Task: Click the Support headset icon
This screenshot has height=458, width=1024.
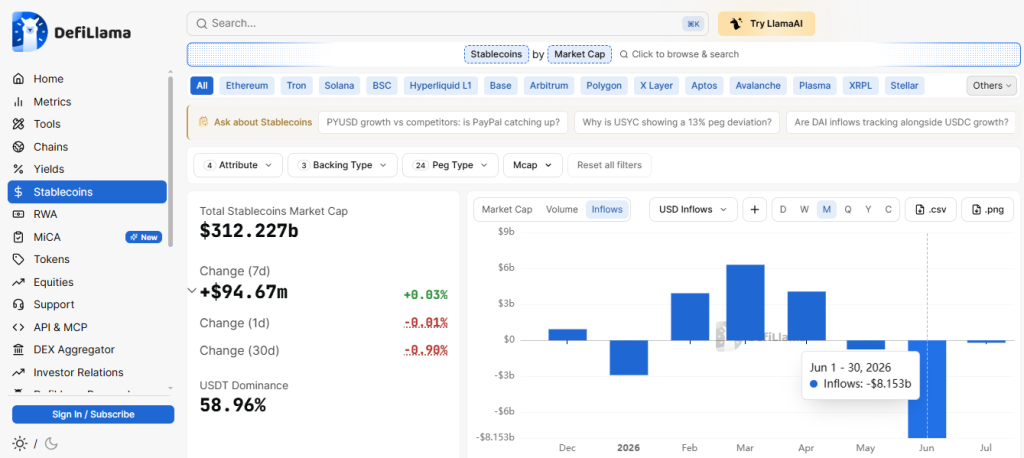Action: (19, 304)
